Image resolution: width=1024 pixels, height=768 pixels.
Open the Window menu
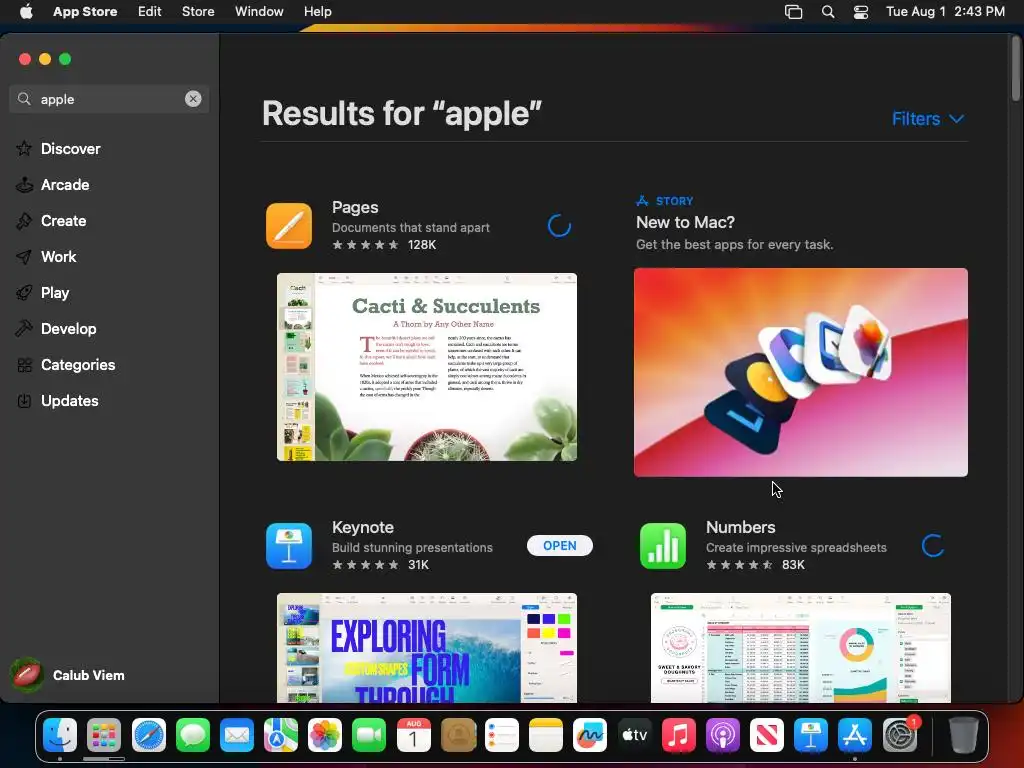(x=259, y=11)
